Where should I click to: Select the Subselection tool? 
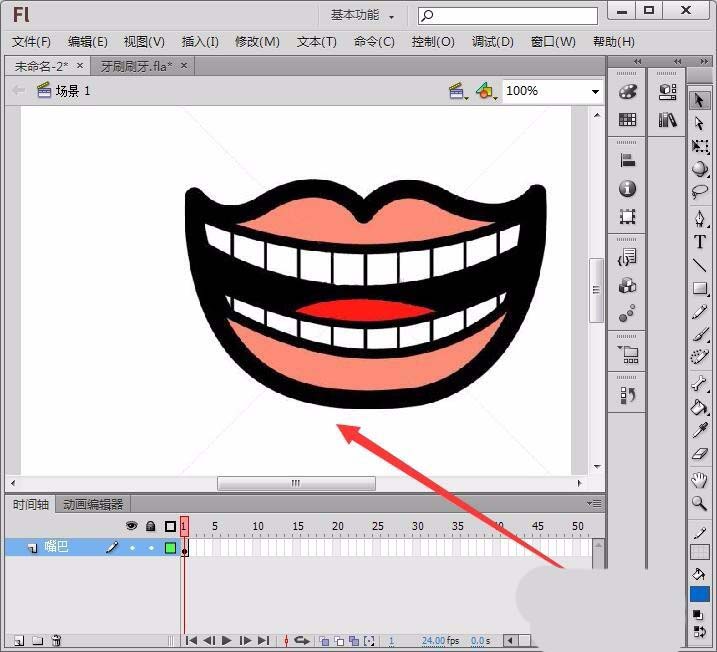point(699,123)
